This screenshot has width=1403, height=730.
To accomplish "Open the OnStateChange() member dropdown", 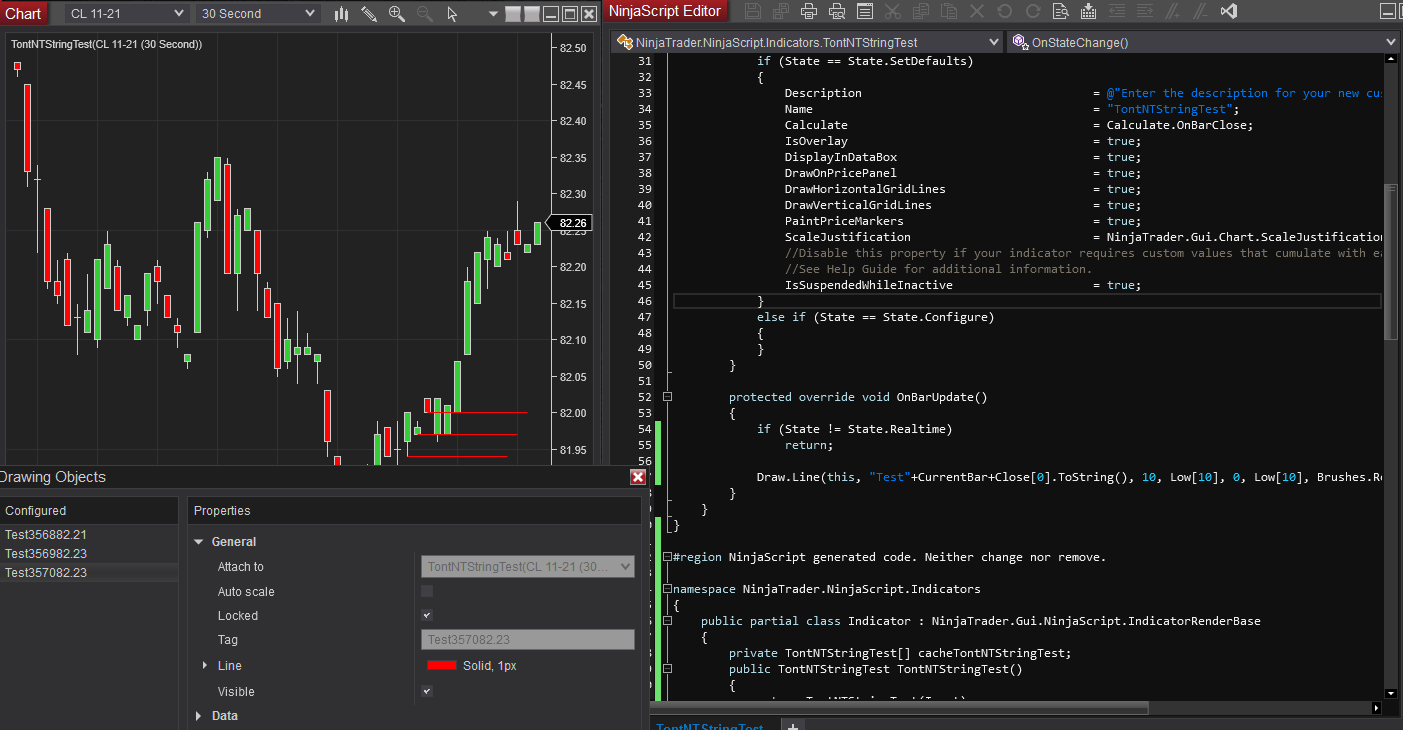I will (1204, 42).
